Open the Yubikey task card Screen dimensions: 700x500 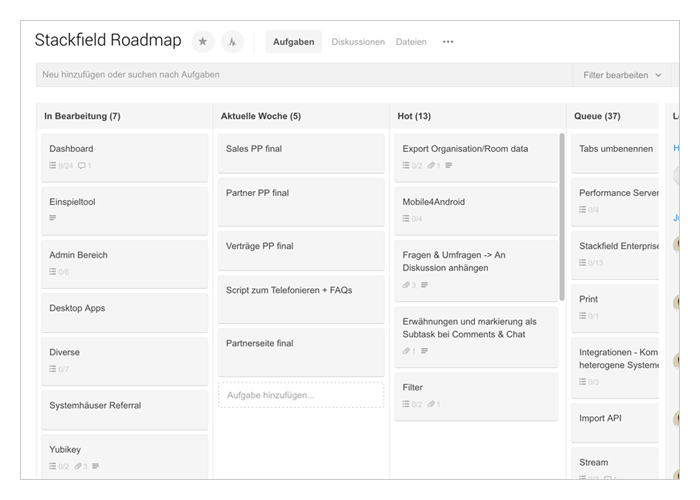tap(125, 457)
